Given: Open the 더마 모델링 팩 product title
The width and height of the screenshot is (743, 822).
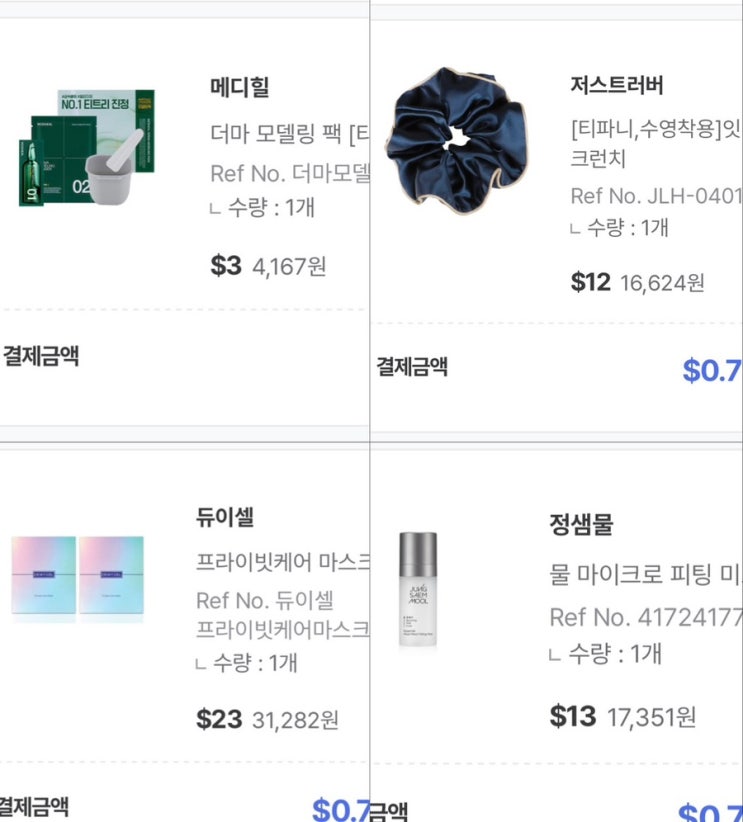Looking at the screenshot, I should tap(289, 133).
